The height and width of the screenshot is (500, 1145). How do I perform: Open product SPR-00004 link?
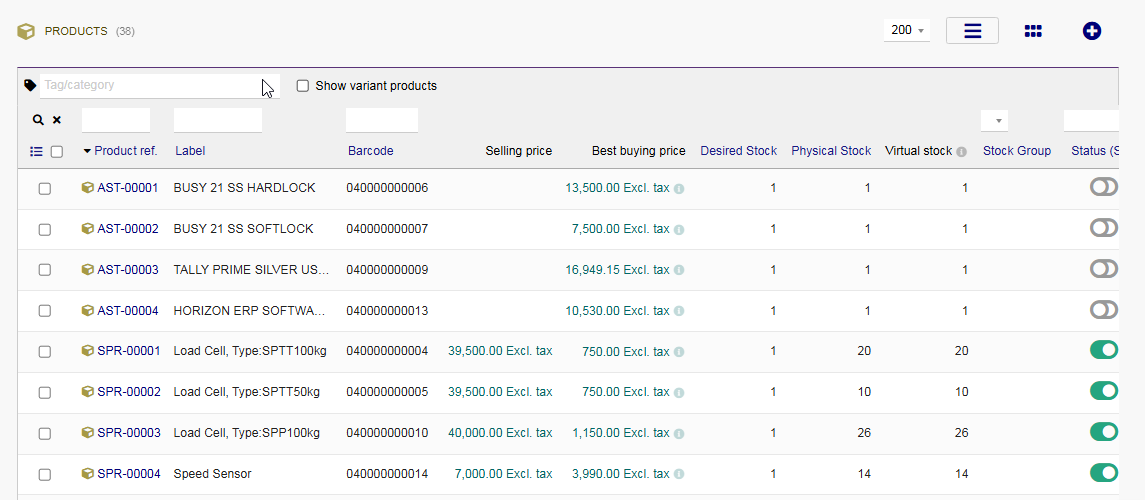(128, 474)
